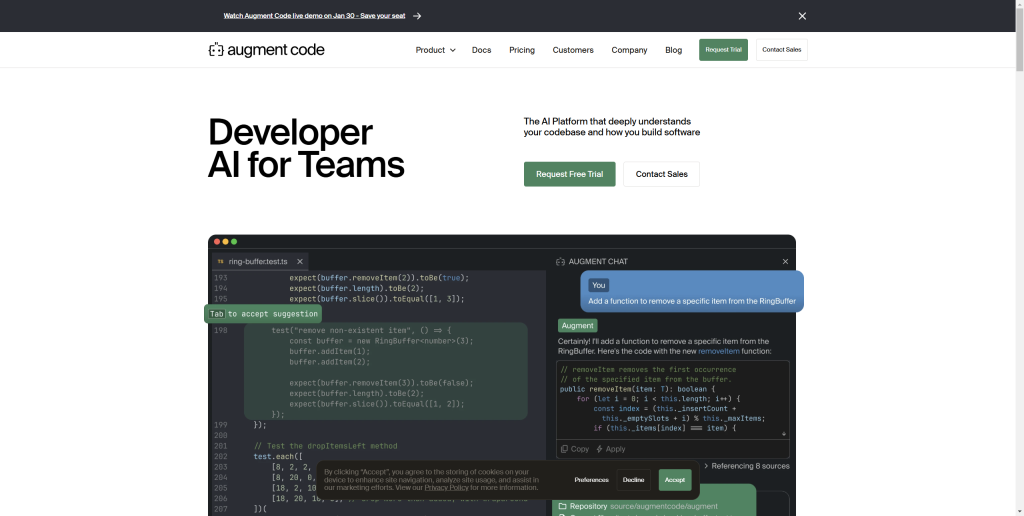The image size is (1024, 516).
Task: Visit the Blog
Action: 673,50
